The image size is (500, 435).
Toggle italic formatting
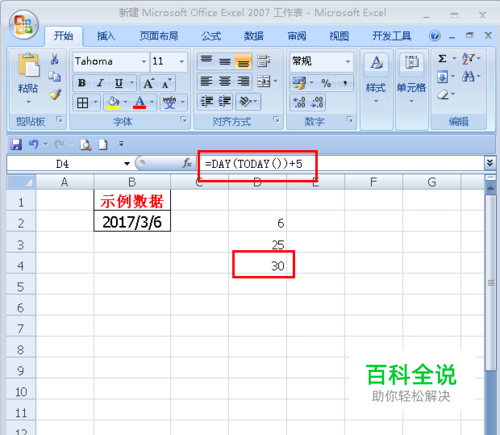pos(100,83)
